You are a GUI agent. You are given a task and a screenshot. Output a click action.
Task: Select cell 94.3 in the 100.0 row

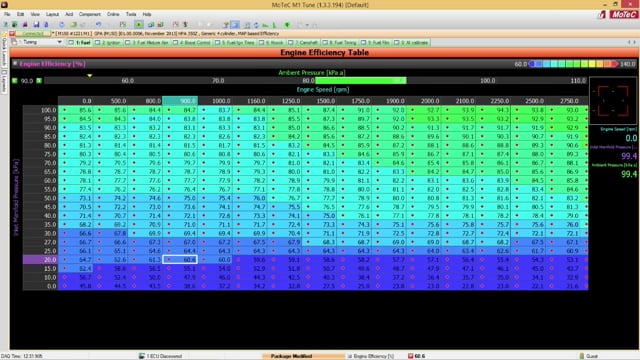(493, 110)
